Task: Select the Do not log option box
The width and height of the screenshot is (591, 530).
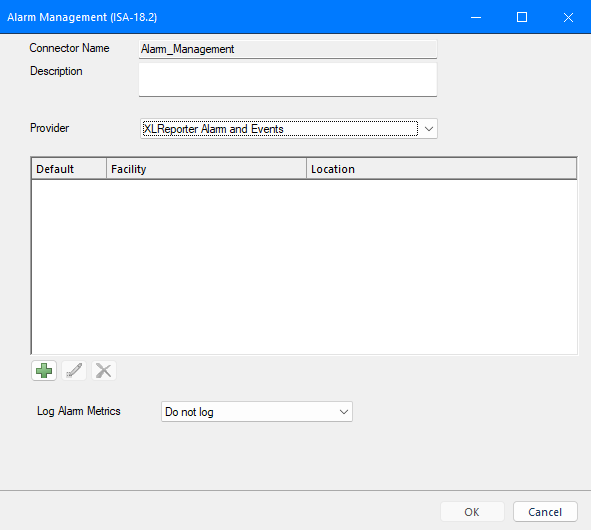Action: [257, 412]
